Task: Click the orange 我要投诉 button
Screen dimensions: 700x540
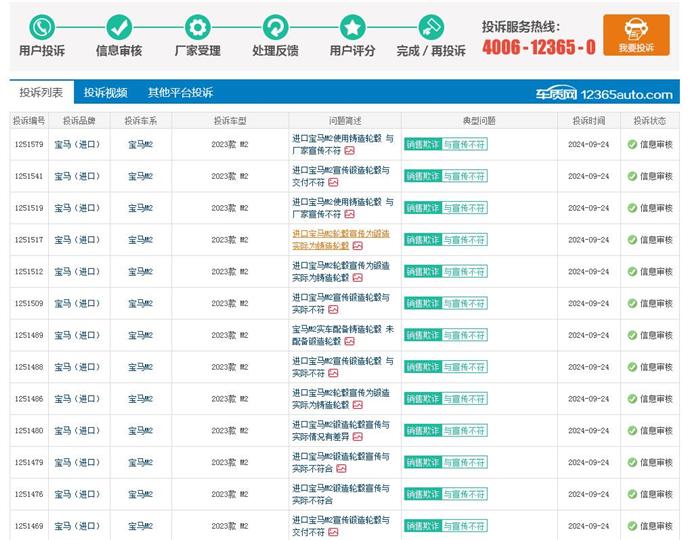Action: (636, 35)
